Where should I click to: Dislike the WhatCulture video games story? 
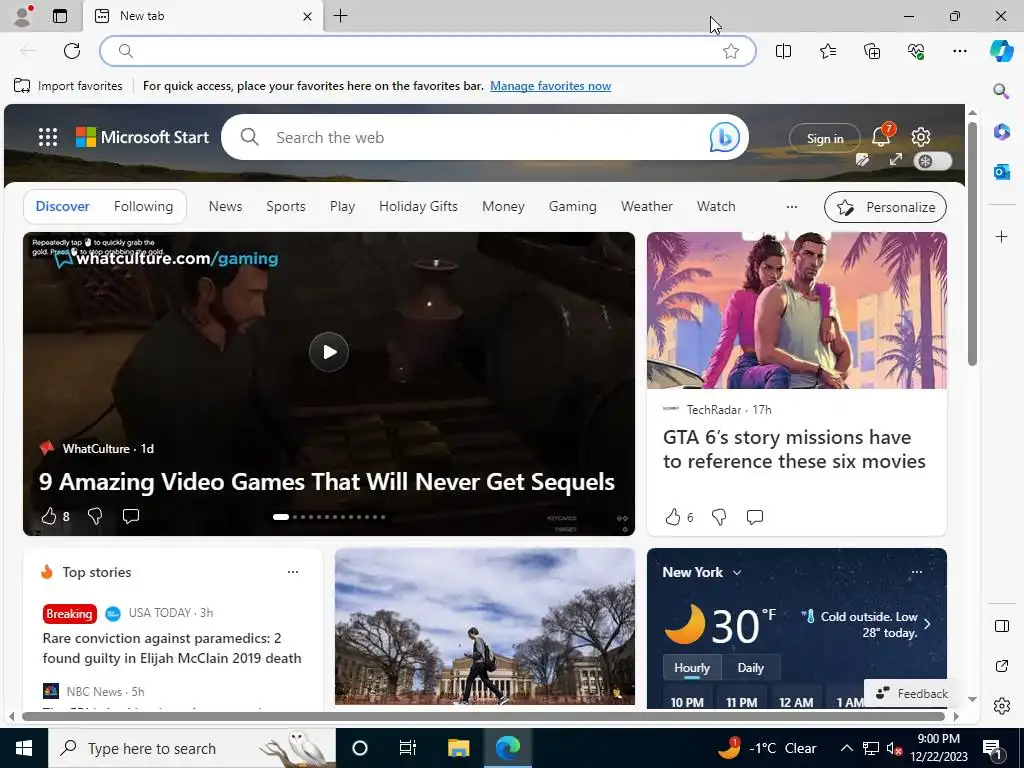click(95, 517)
